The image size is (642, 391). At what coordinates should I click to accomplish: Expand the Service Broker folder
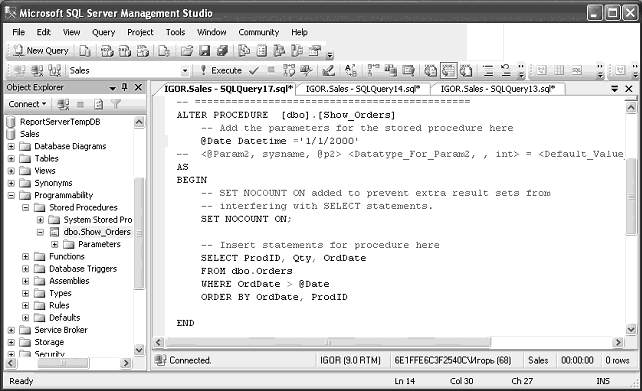(x=11, y=330)
